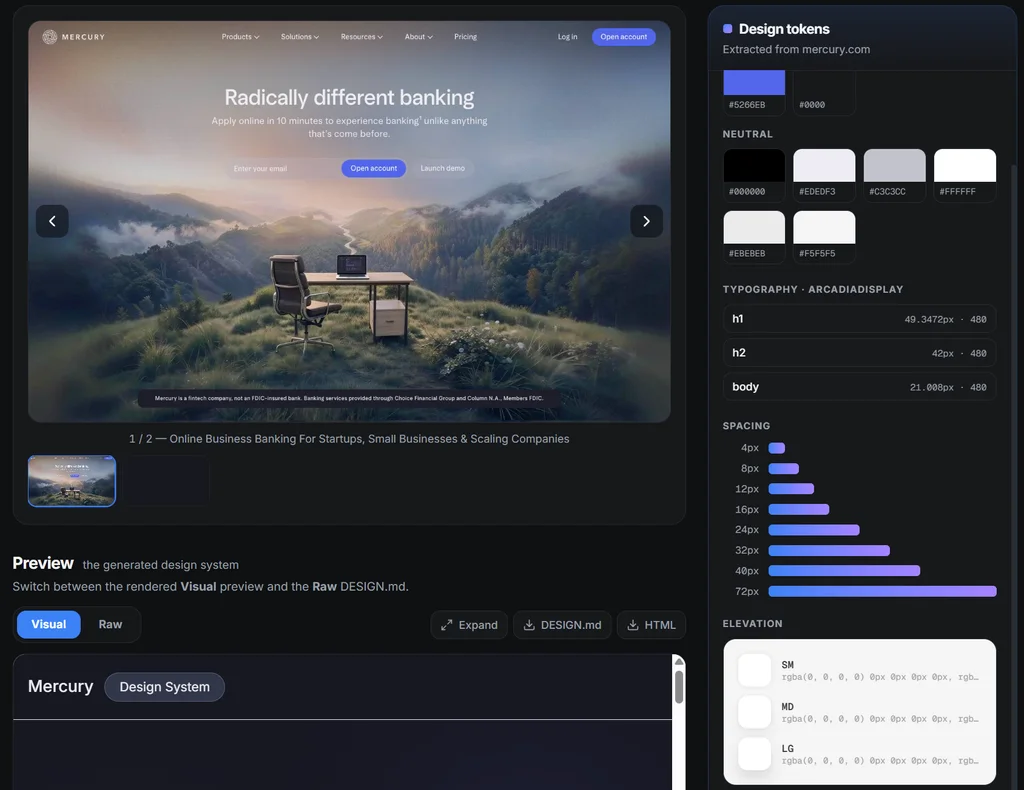Click the preview panel scrollbar thumb
The image size is (1024, 790).
tap(679, 687)
